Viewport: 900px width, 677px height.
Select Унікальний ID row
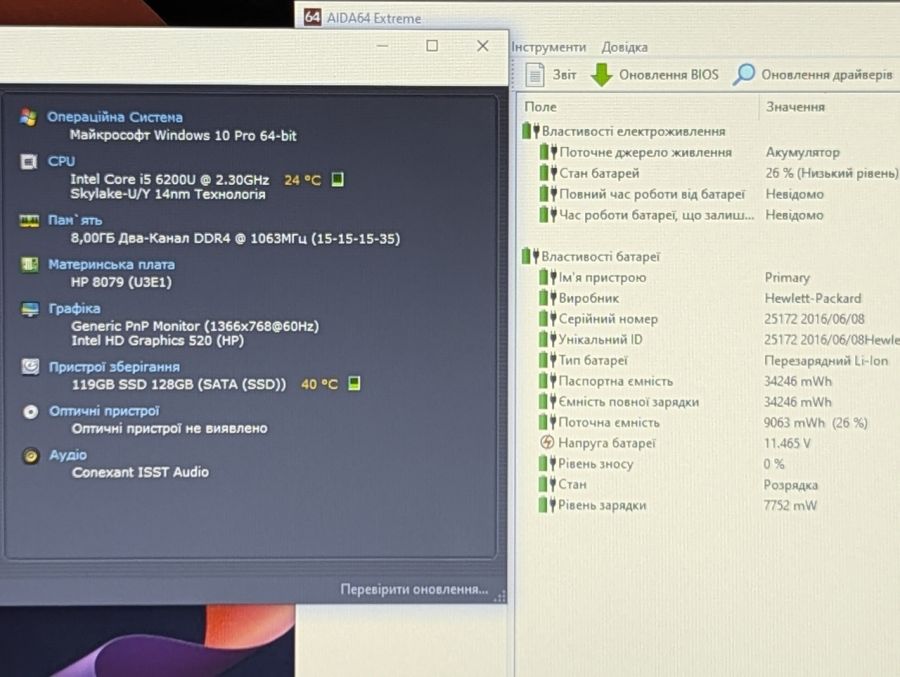coord(719,339)
